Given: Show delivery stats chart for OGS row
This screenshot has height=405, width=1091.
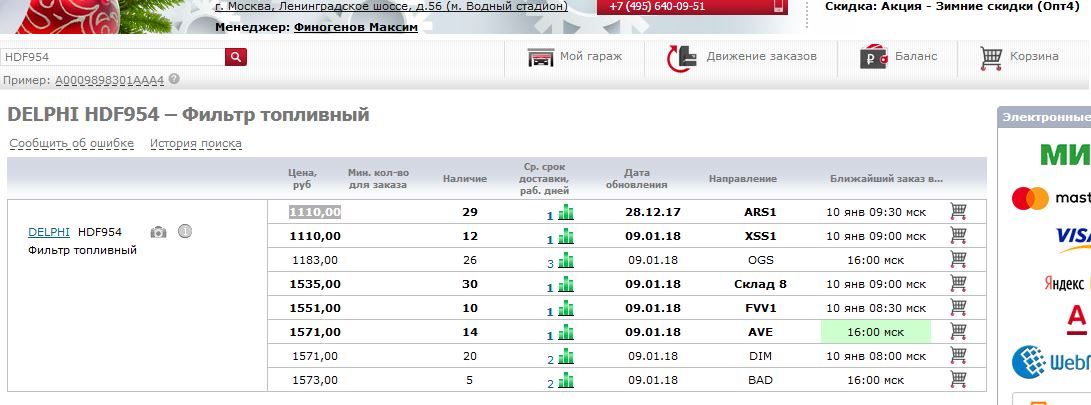Looking at the screenshot, I should pyautogui.click(x=566, y=260).
